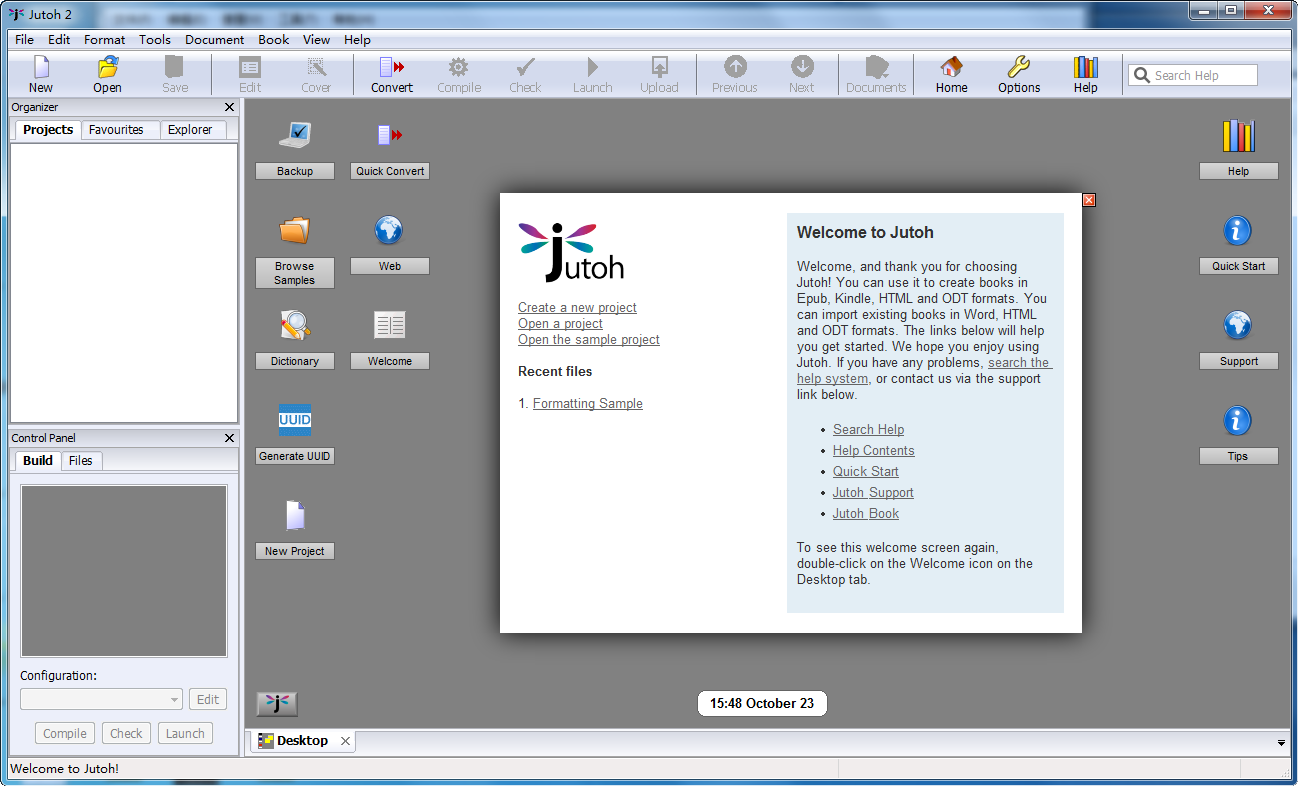Open the Document menu
1299x787 pixels.
click(214, 40)
